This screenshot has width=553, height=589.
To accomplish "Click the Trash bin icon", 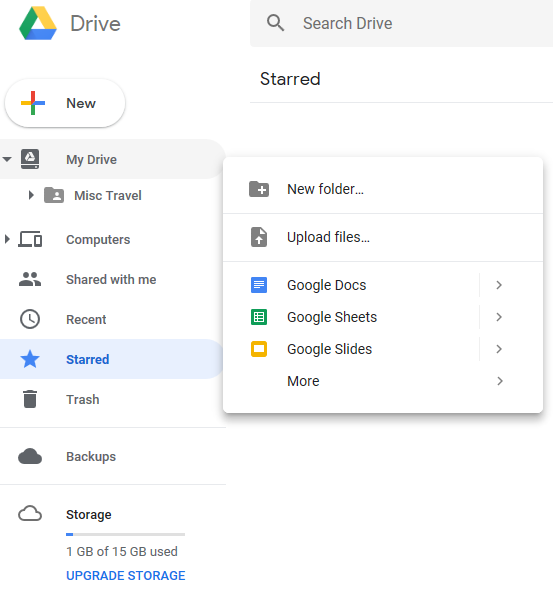I will 30,399.
